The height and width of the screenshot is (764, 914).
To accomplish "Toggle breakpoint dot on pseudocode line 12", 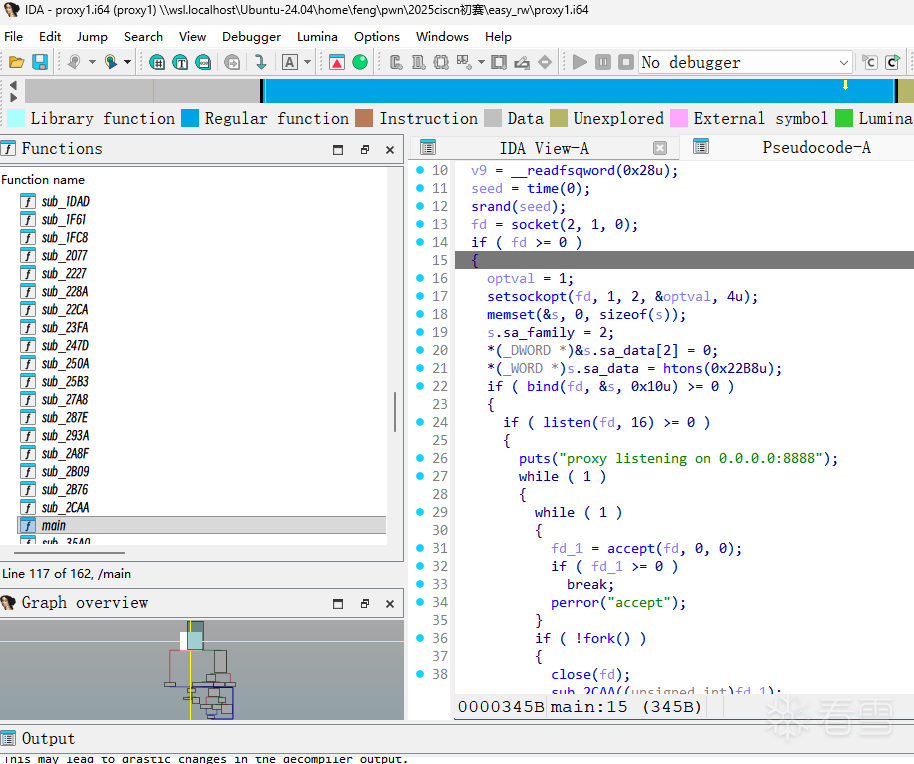I will pyautogui.click(x=421, y=206).
